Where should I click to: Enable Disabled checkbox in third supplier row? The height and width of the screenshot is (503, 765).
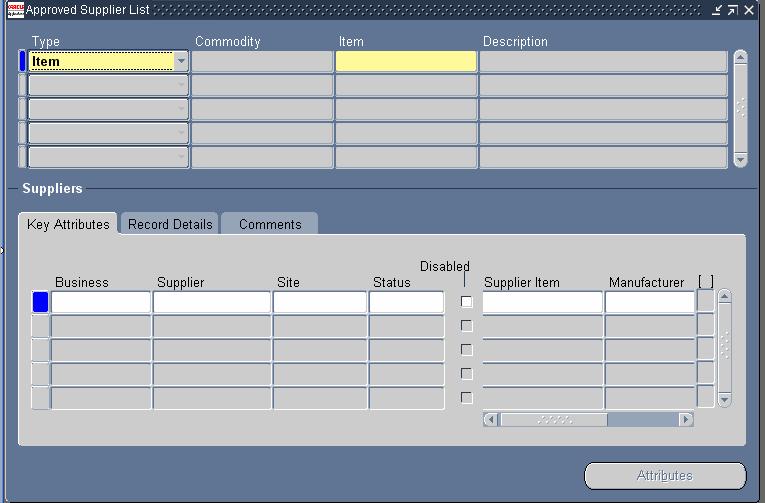click(x=466, y=350)
